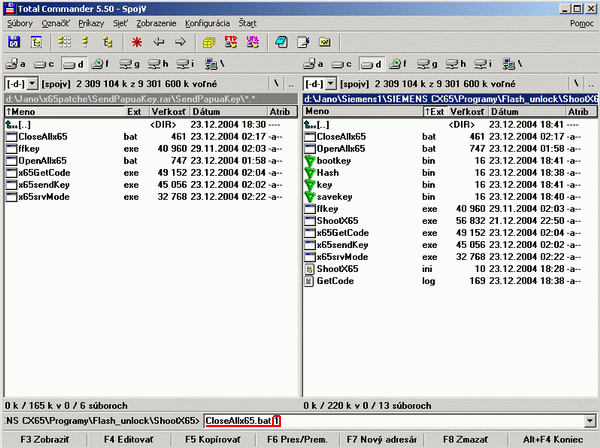The width and height of the screenshot is (600, 448).
Task: Click F7 Nový adresár button
Action: (x=382, y=440)
